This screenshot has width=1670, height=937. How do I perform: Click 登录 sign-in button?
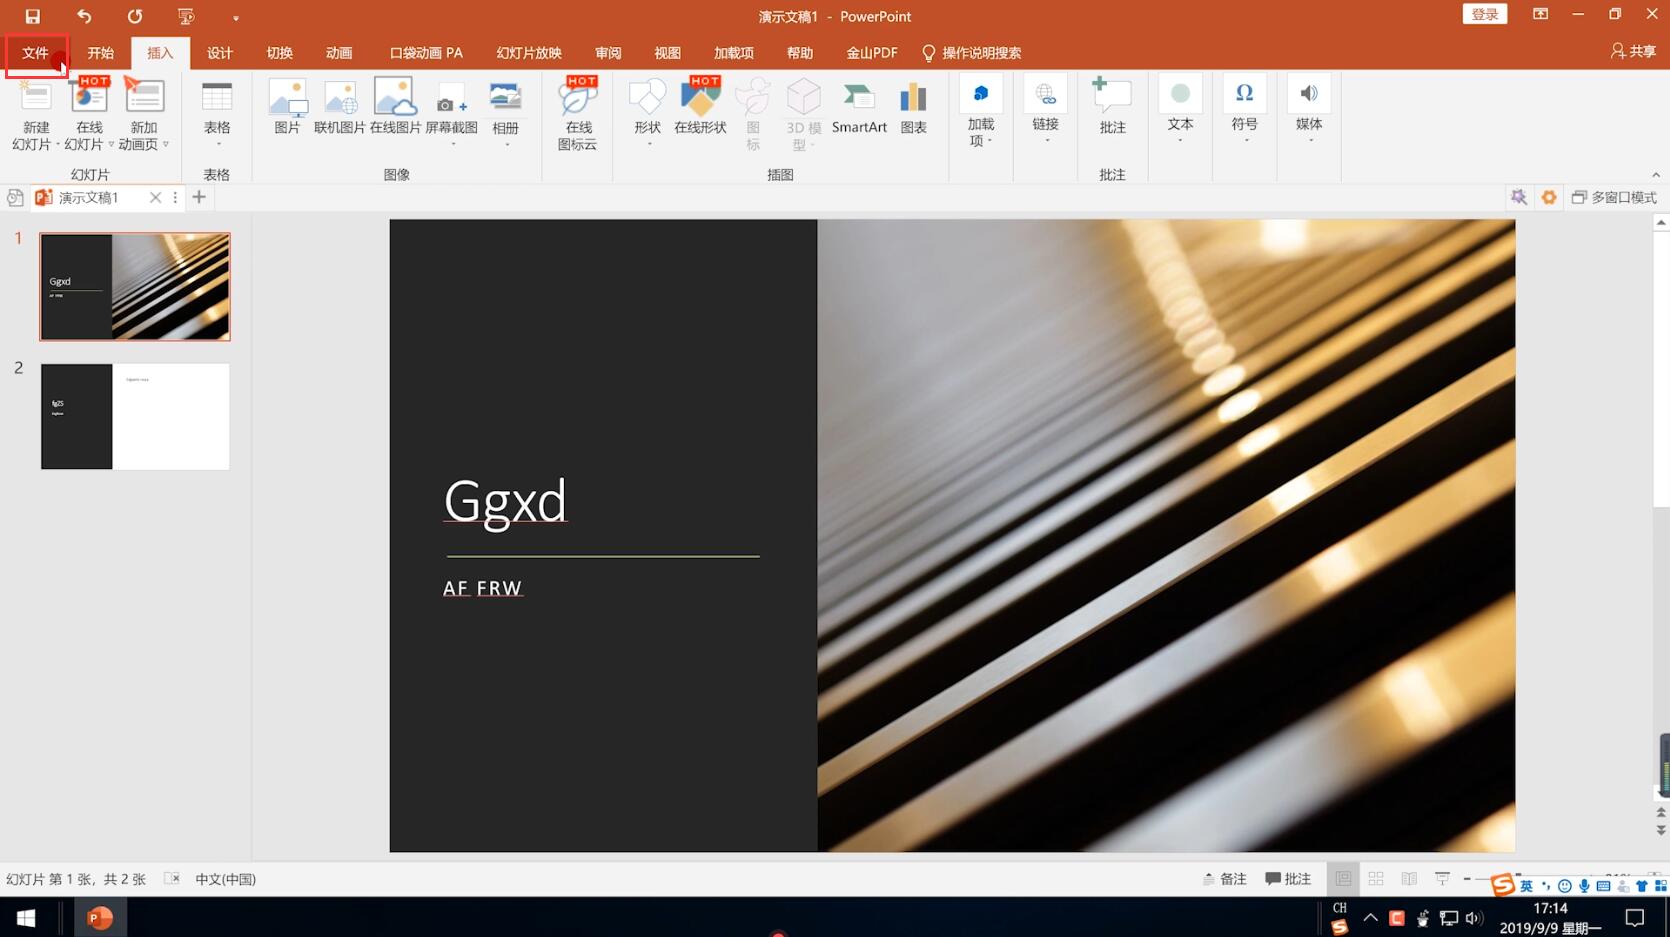(1485, 14)
